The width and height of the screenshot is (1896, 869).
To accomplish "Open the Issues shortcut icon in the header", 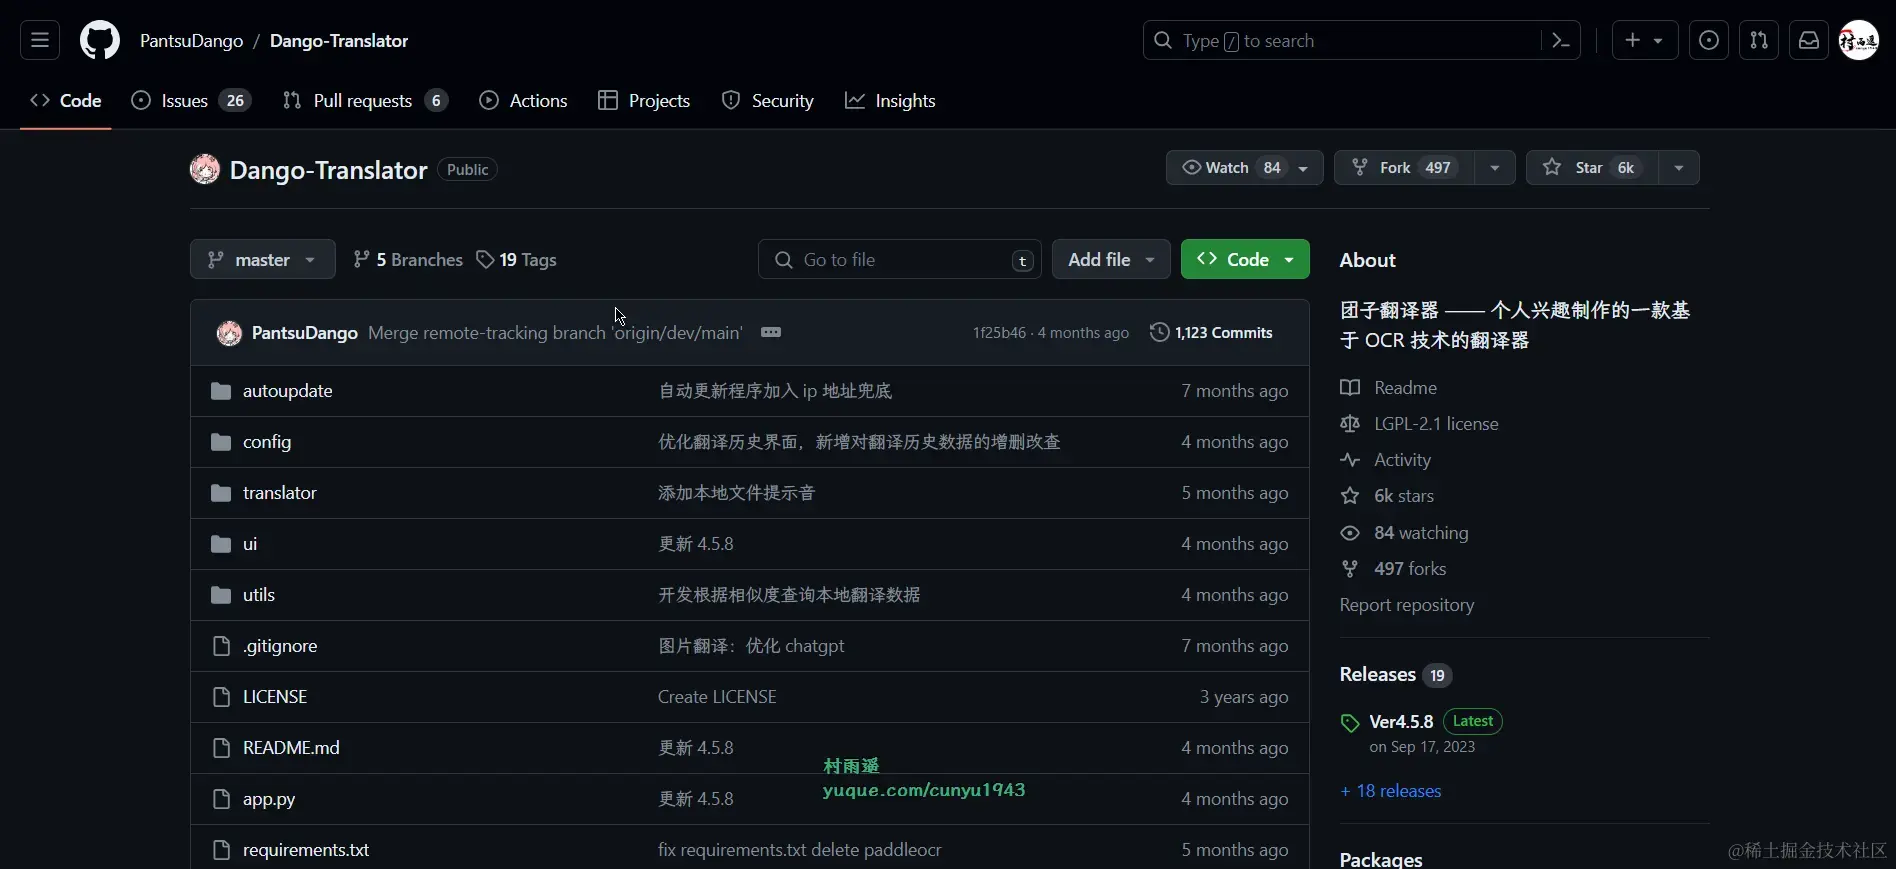I will pos(1709,41).
